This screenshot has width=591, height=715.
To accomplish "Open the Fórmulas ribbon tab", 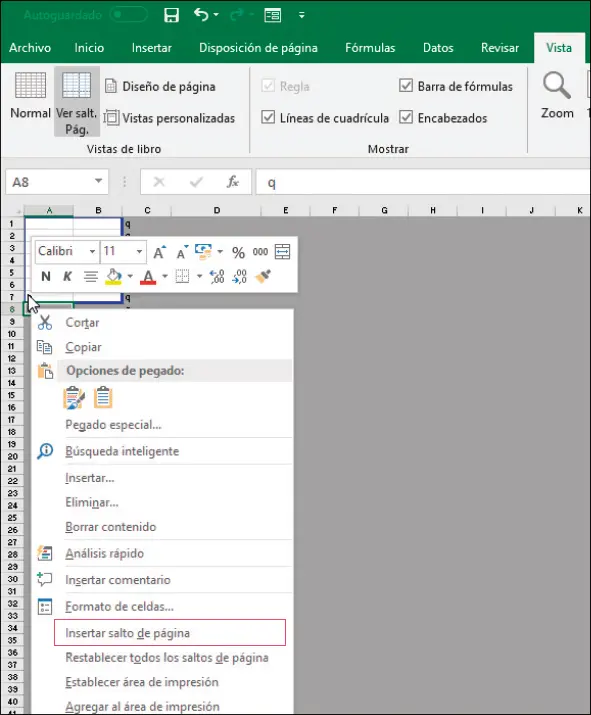I will pos(370,48).
